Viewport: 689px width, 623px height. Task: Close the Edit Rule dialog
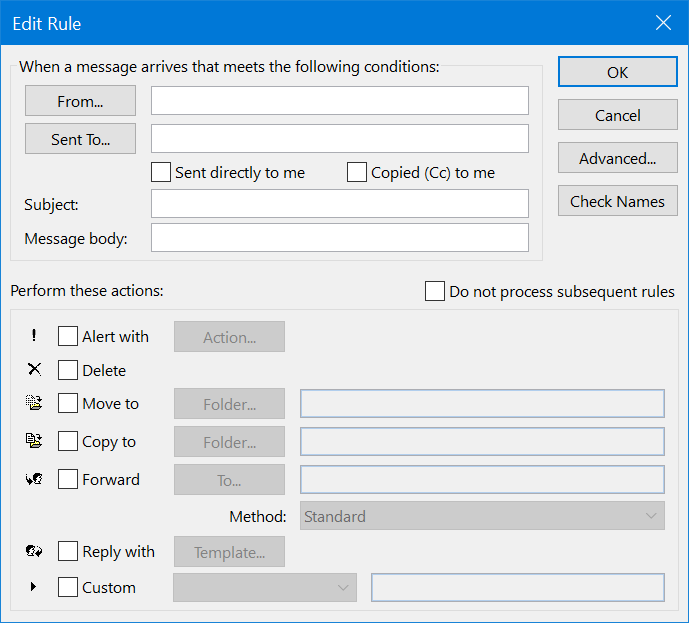[662, 23]
